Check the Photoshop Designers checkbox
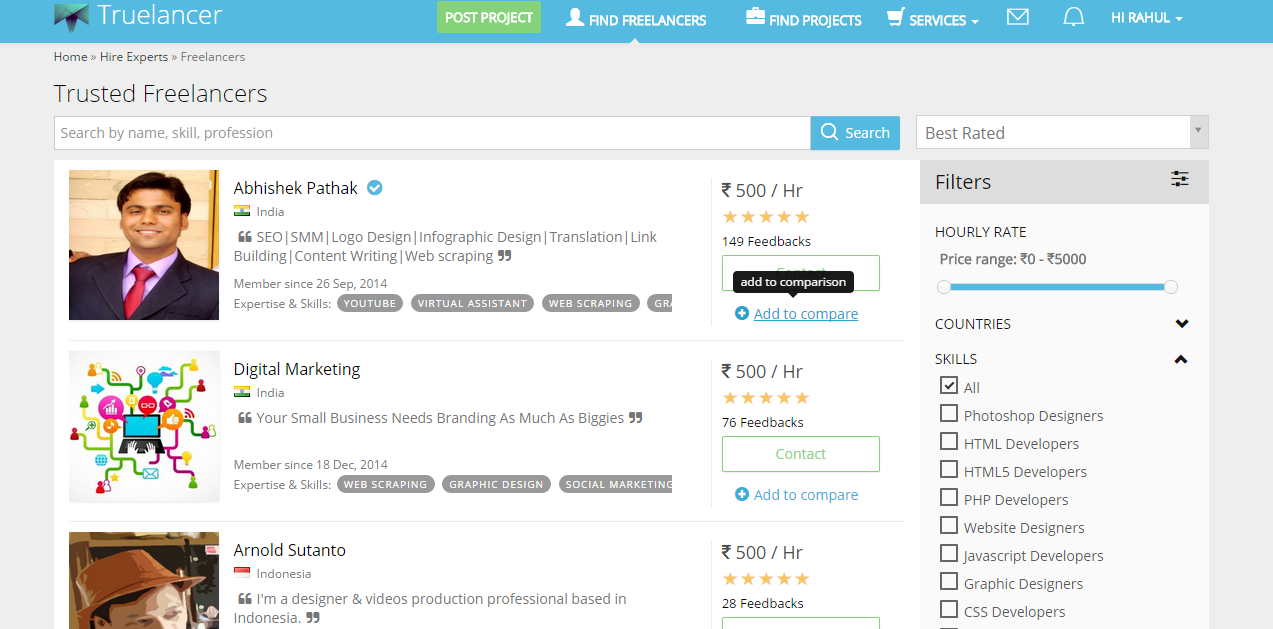1273x629 pixels. tap(949, 414)
